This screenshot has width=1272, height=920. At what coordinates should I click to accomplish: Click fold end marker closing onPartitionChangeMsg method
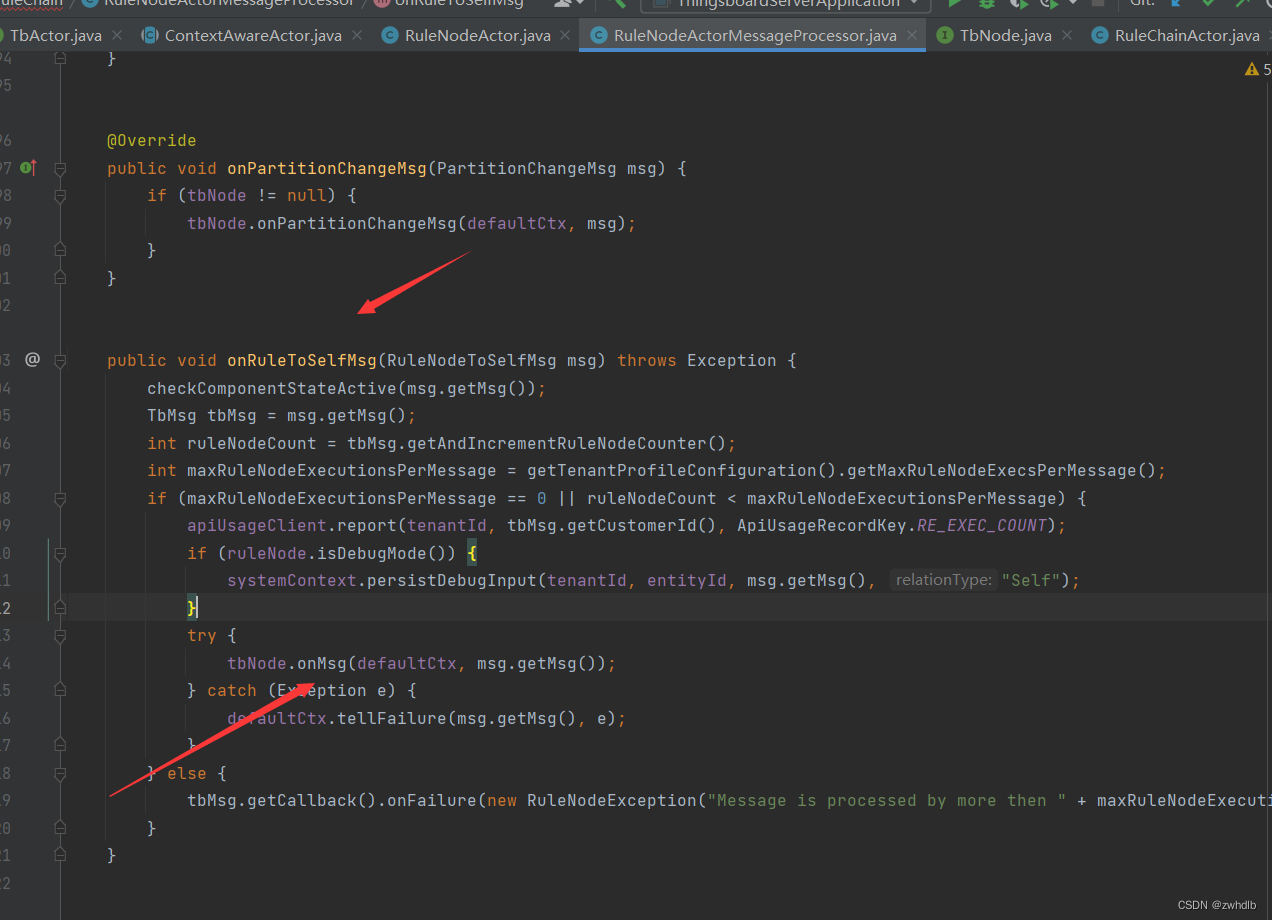(x=60, y=277)
